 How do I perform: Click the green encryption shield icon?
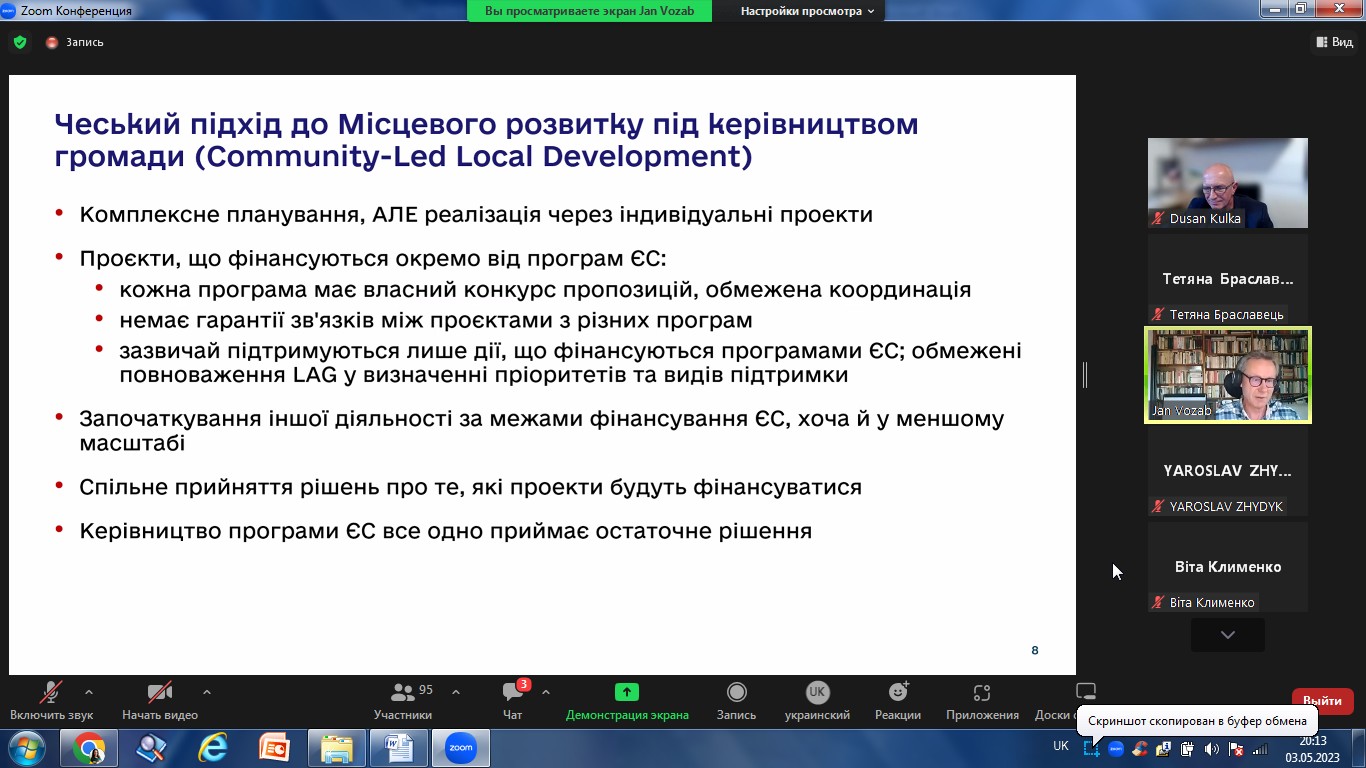pos(20,42)
